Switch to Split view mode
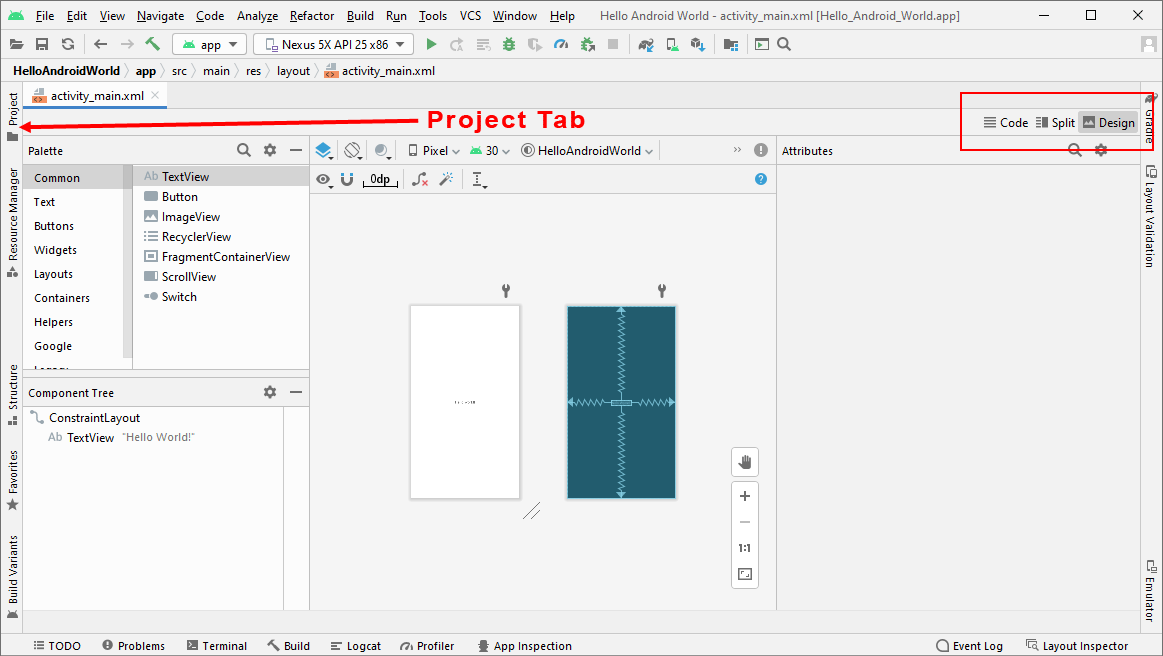1163x656 pixels. pos(1055,123)
